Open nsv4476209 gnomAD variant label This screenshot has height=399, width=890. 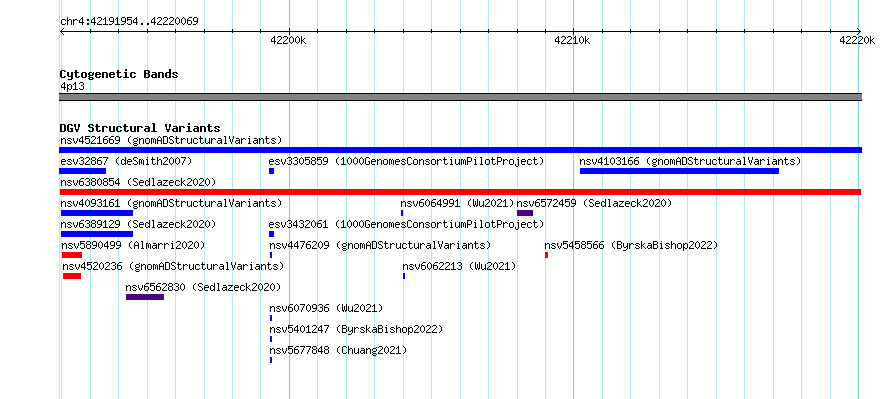(380, 245)
